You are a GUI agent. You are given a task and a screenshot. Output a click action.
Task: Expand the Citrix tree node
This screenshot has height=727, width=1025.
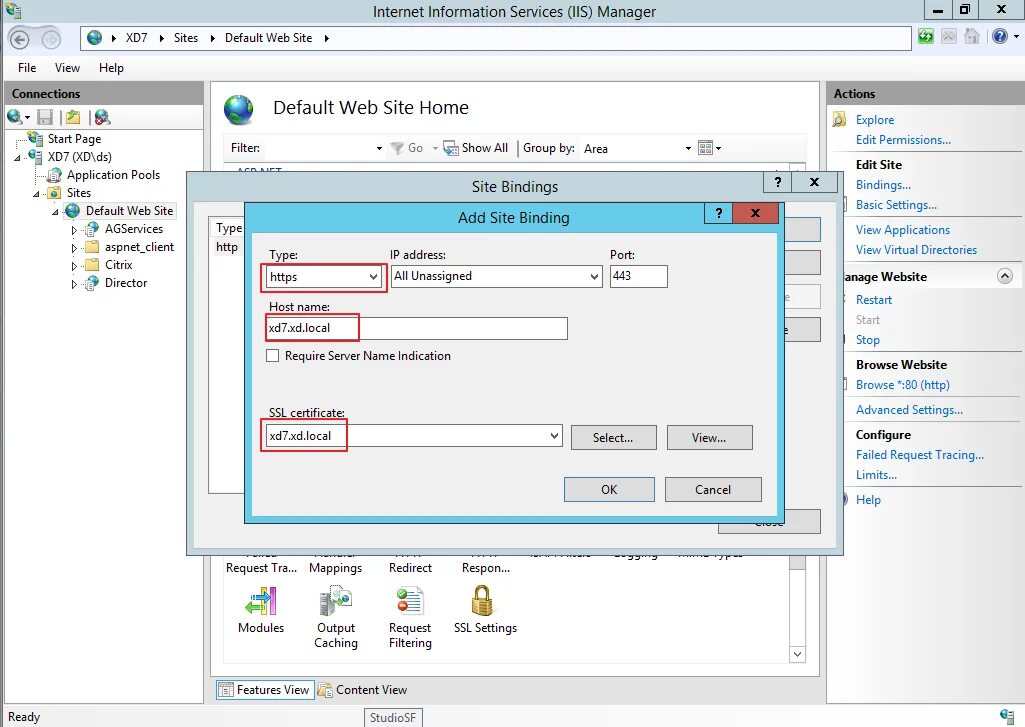point(74,266)
